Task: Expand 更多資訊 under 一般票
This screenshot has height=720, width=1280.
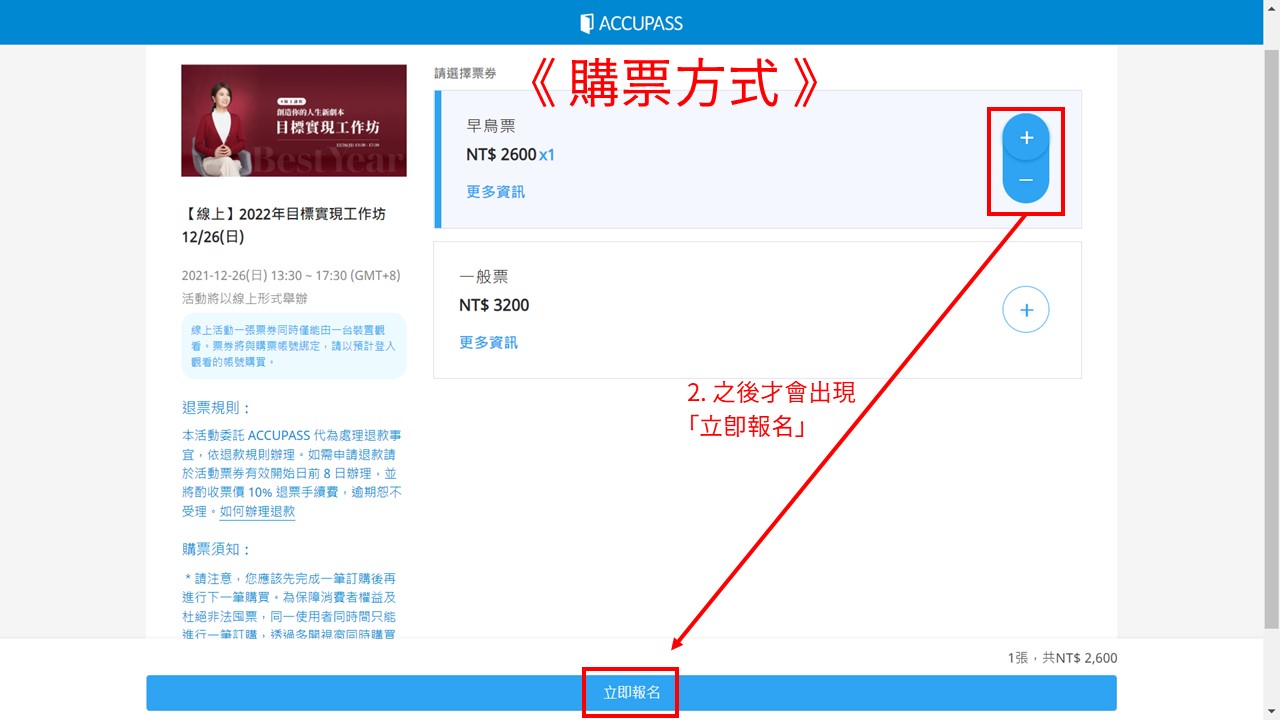Action: tap(488, 343)
